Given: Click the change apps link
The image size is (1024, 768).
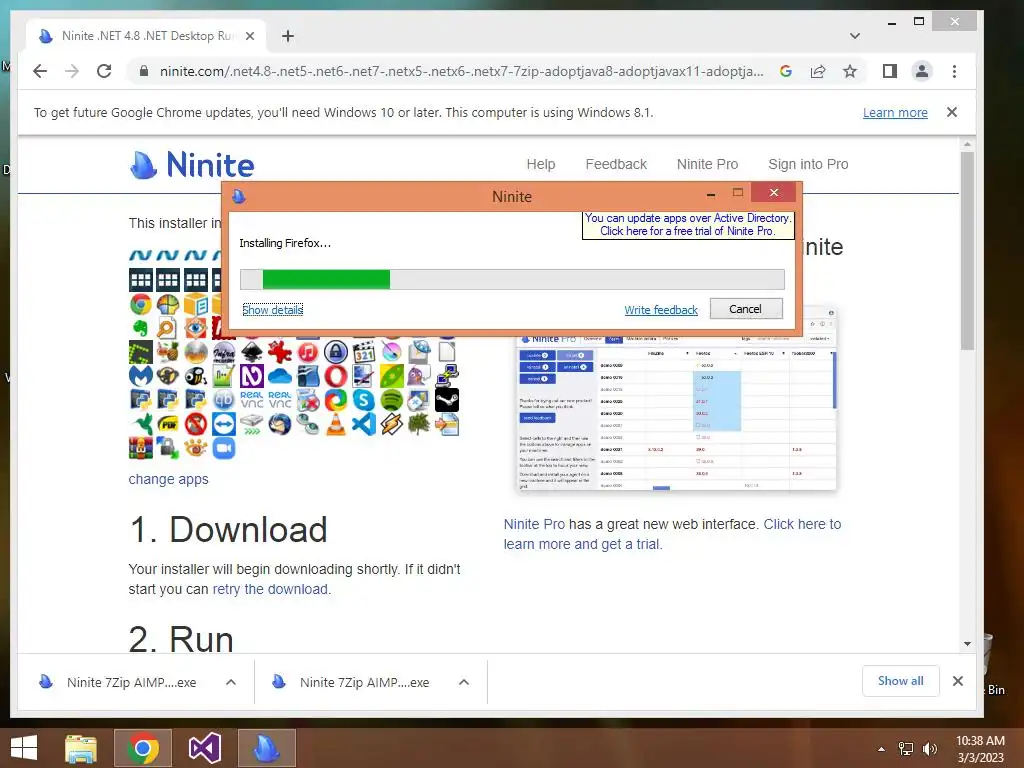Looking at the screenshot, I should [x=168, y=479].
